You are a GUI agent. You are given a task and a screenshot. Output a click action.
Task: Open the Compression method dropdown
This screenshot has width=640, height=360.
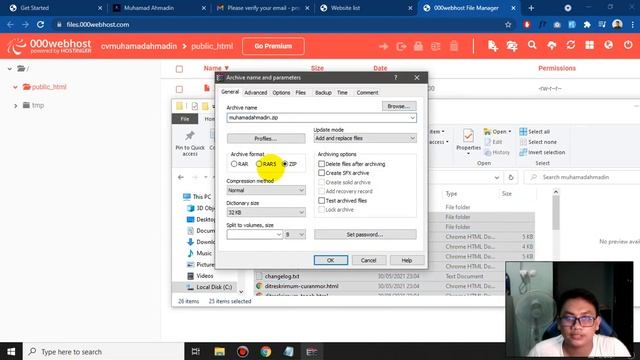(301, 190)
